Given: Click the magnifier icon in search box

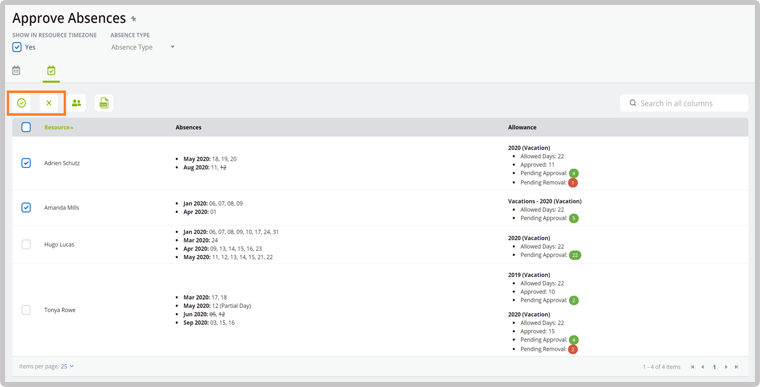Looking at the screenshot, I should [x=633, y=103].
